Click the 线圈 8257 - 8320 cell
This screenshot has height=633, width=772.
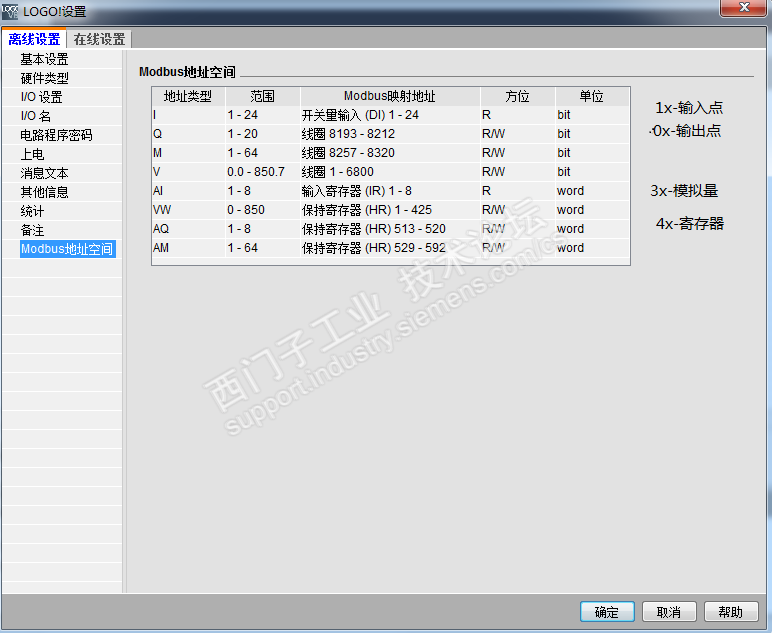pyautogui.click(x=390, y=153)
